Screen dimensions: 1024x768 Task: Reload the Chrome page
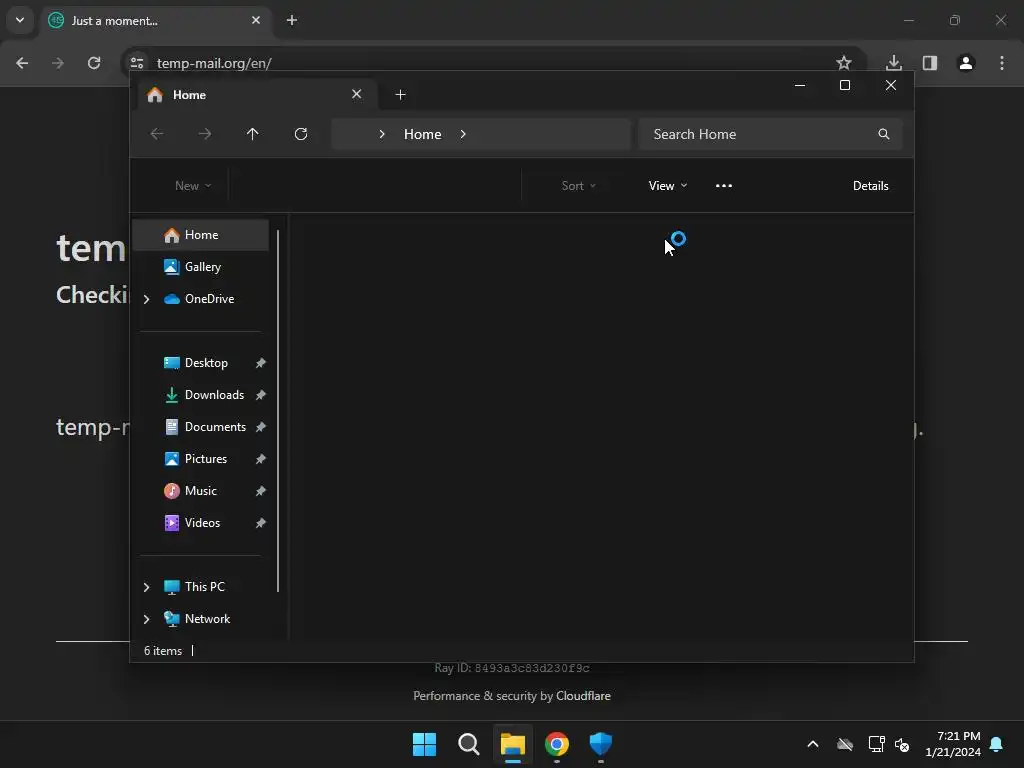(94, 63)
